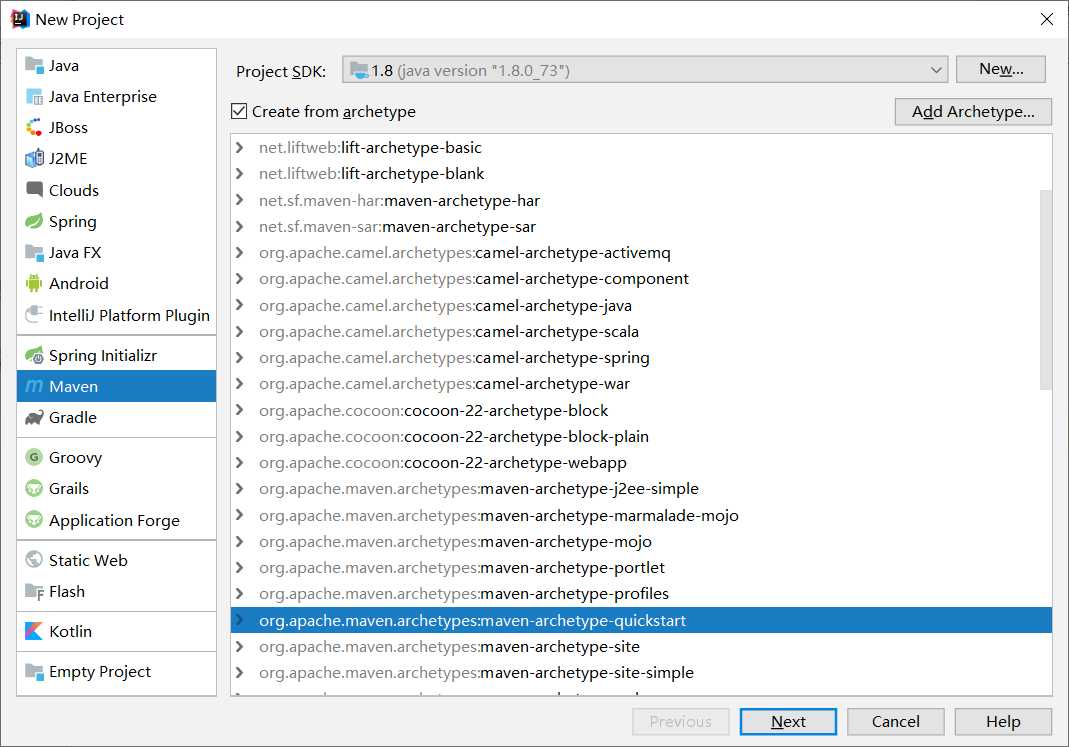Click the Next button
Image resolution: width=1069 pixels, height=747 pixels.
point(788,721)
